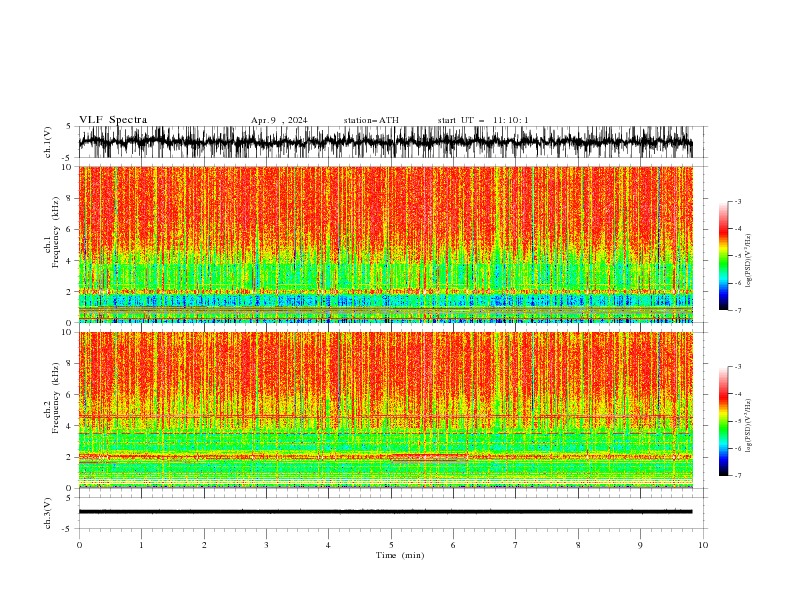The height and width of the screenshot is (612, 792).
Task: Click the ch.2 "Frequency (kHz)" axis label
Action: 56,397
